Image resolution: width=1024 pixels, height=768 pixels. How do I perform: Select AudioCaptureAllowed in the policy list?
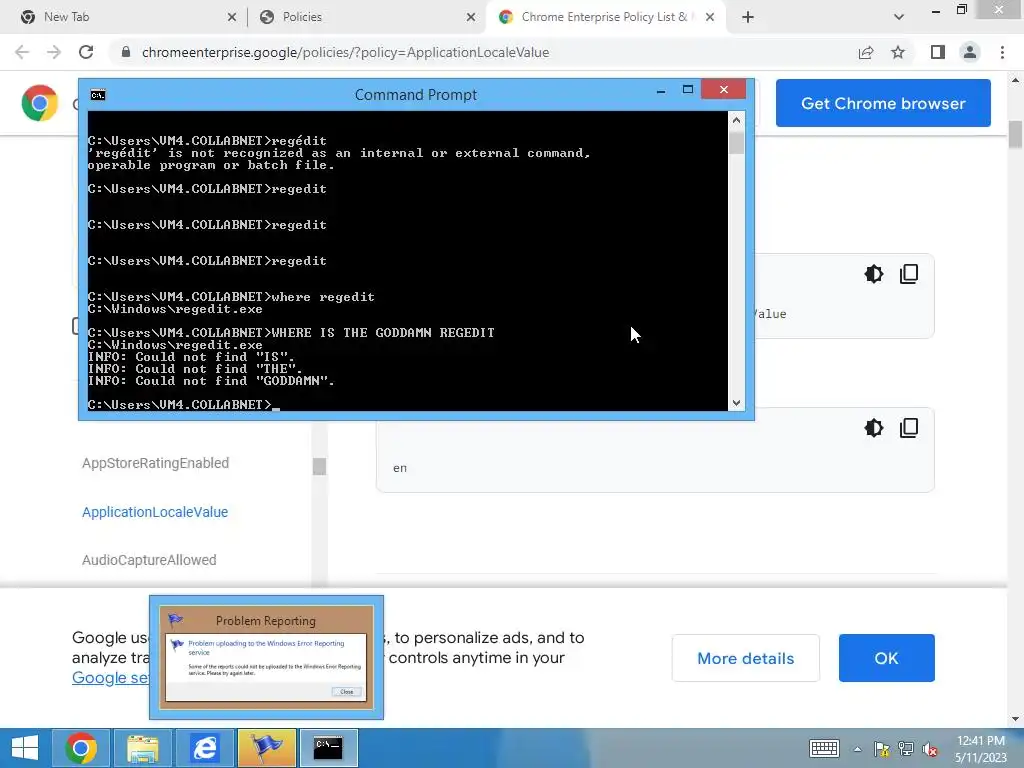coord(149,560)
